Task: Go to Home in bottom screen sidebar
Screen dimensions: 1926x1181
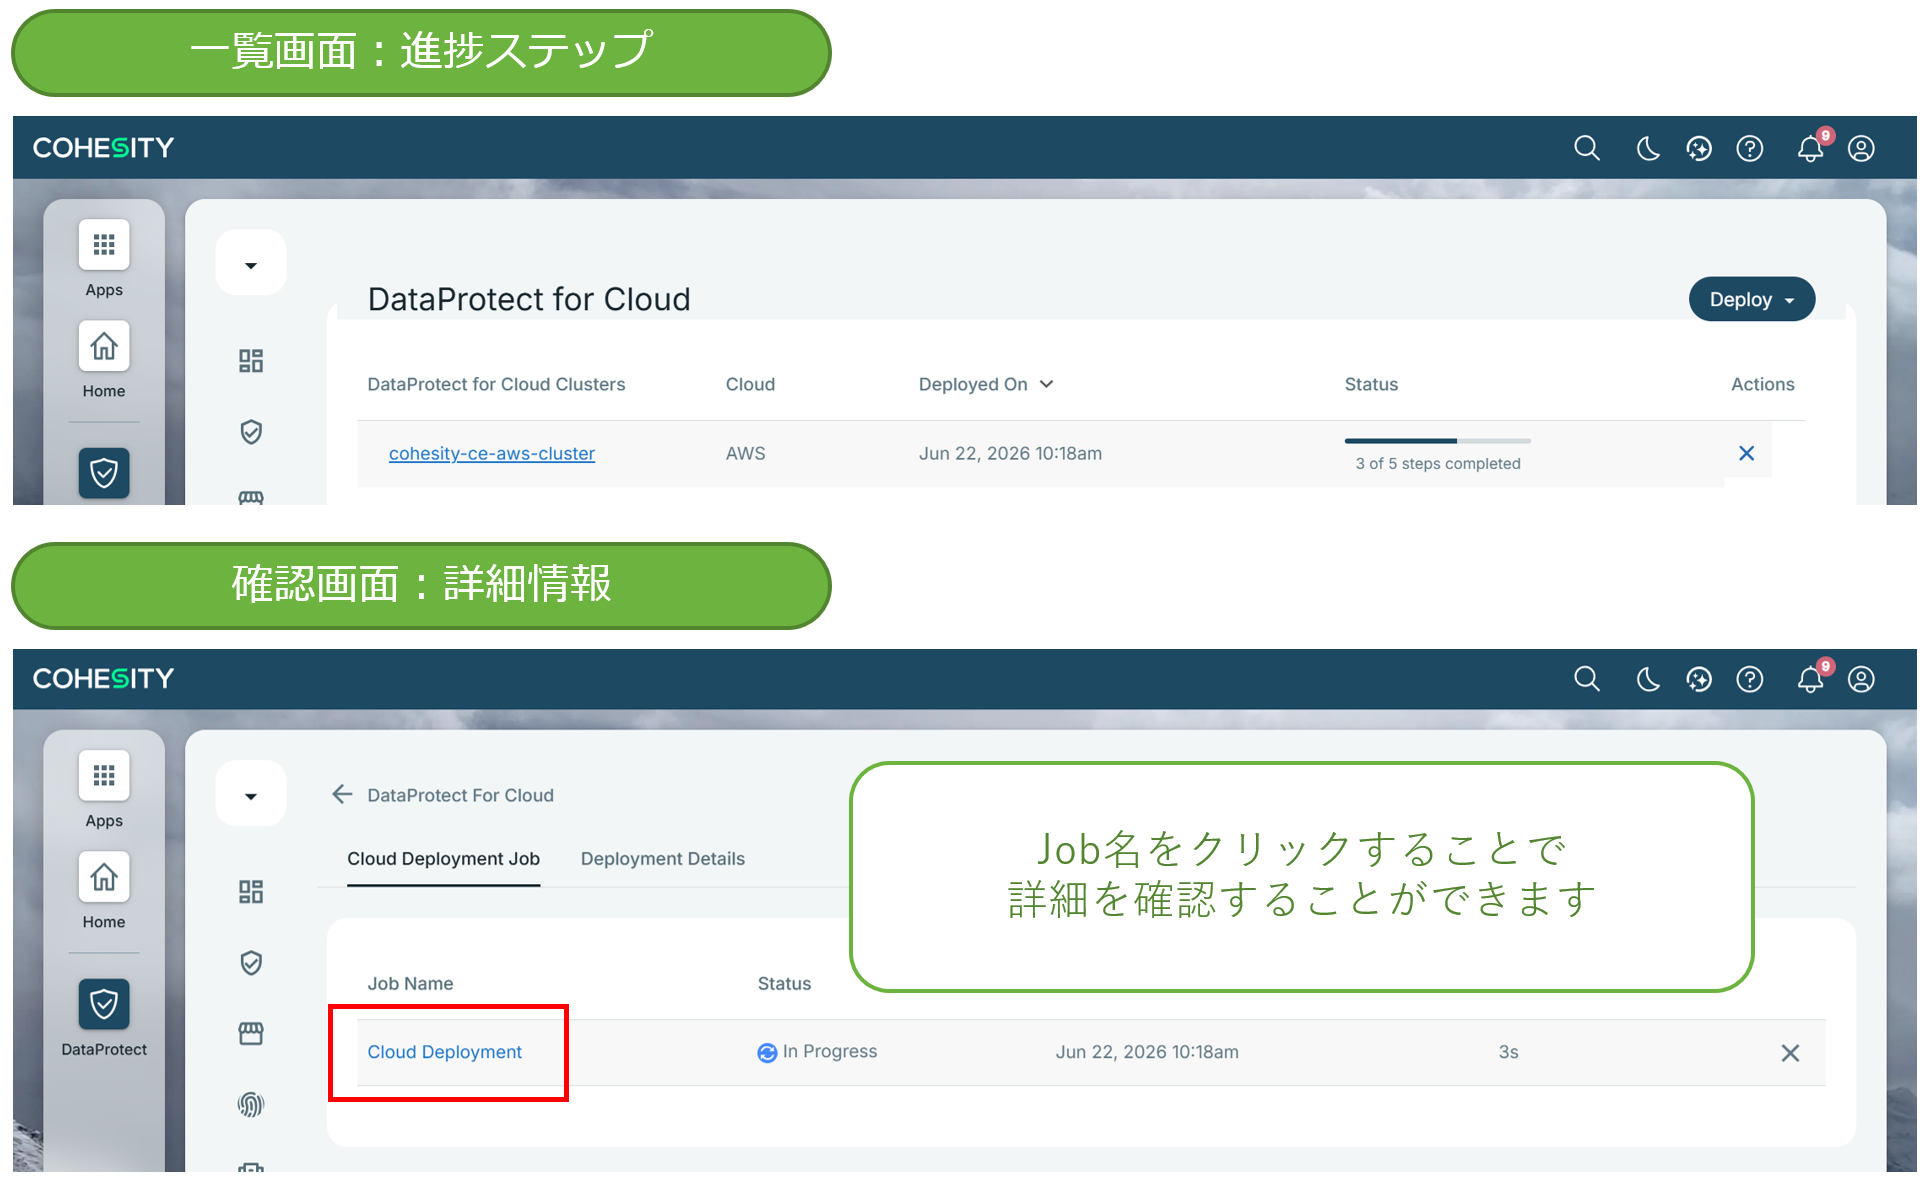Action: [104, 877]
